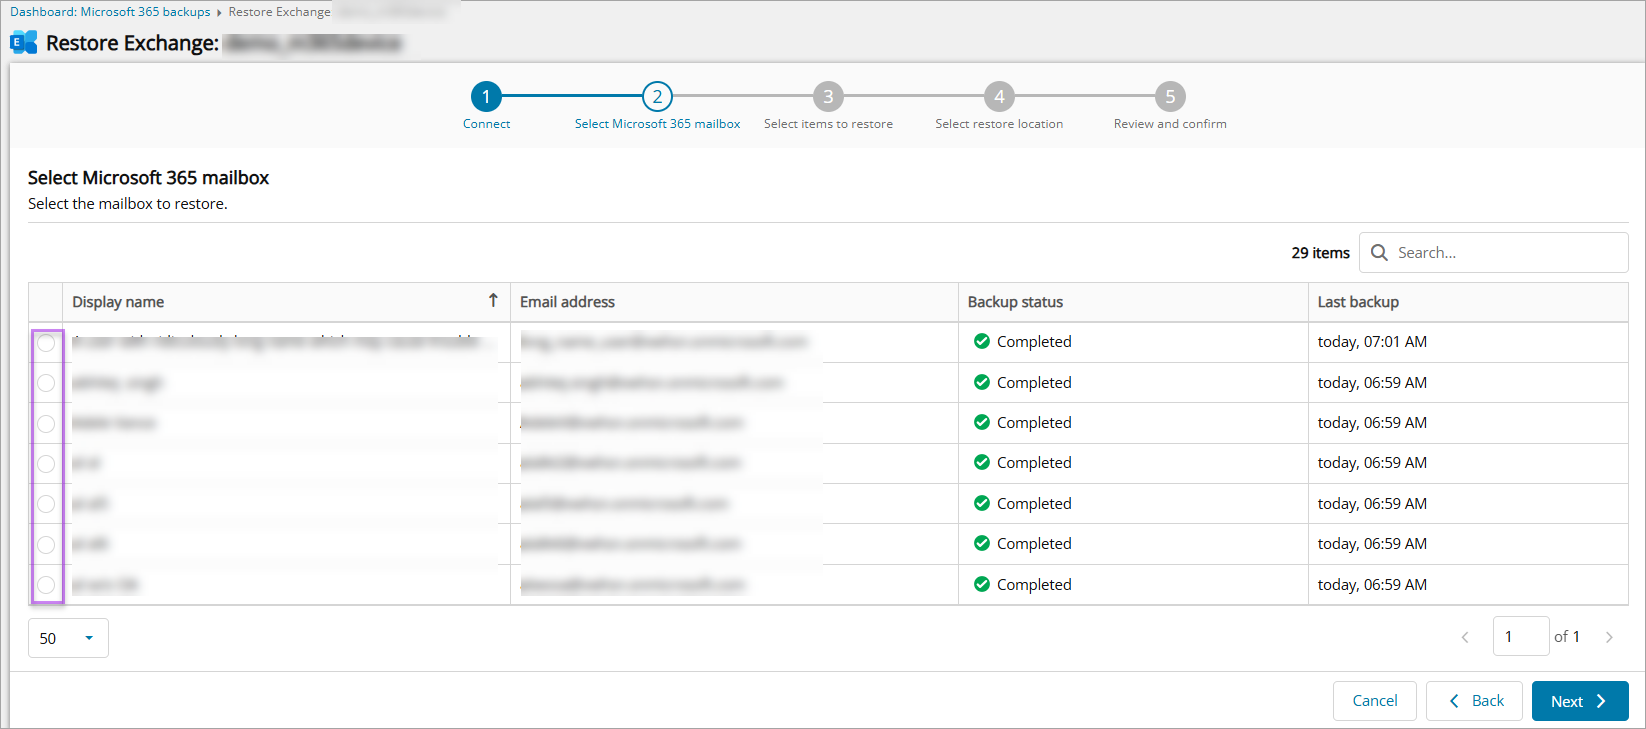The width and height of the screenshot is (1646, 729).
Task: Click green Completed checkmark in first row
Action: pos(982,341)
